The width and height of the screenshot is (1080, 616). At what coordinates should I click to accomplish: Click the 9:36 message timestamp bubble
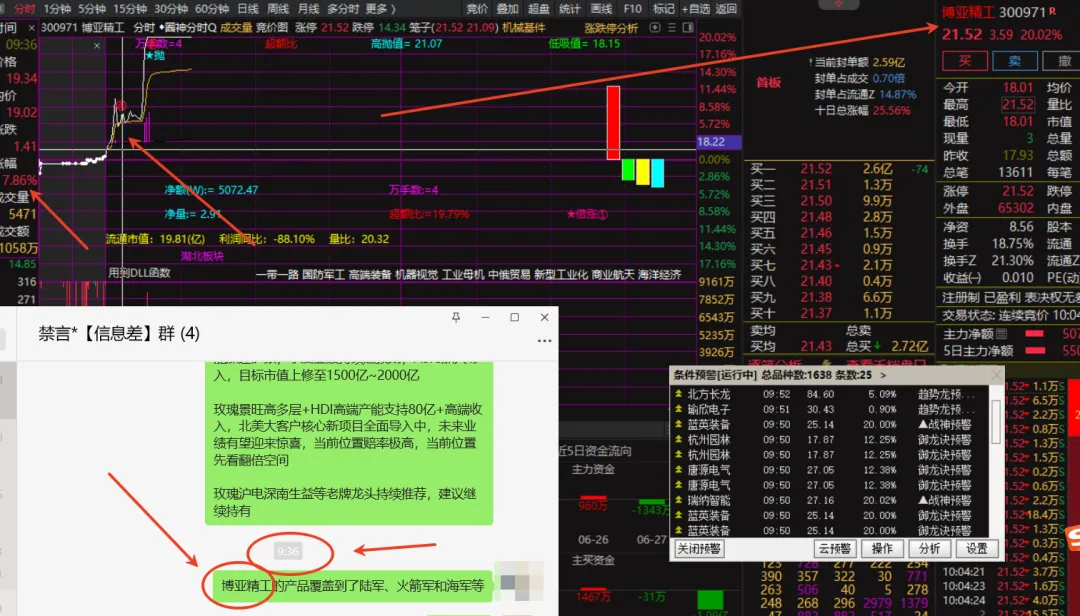290,552
